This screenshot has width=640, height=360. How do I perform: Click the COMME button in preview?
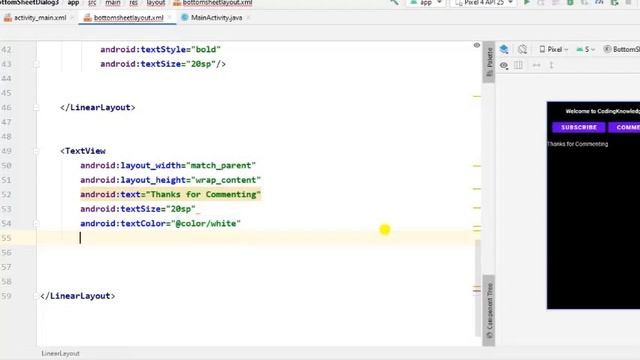[x=624, y=127]
